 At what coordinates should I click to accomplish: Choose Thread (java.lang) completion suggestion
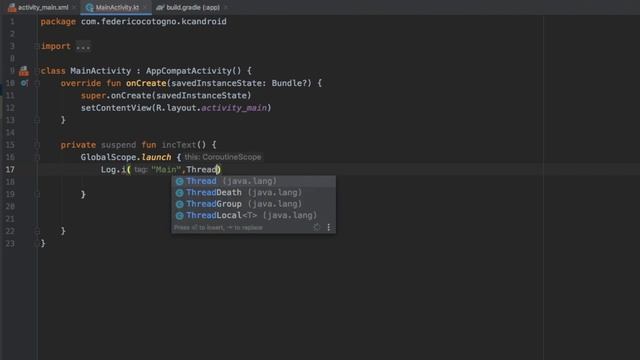coord(253,181)
